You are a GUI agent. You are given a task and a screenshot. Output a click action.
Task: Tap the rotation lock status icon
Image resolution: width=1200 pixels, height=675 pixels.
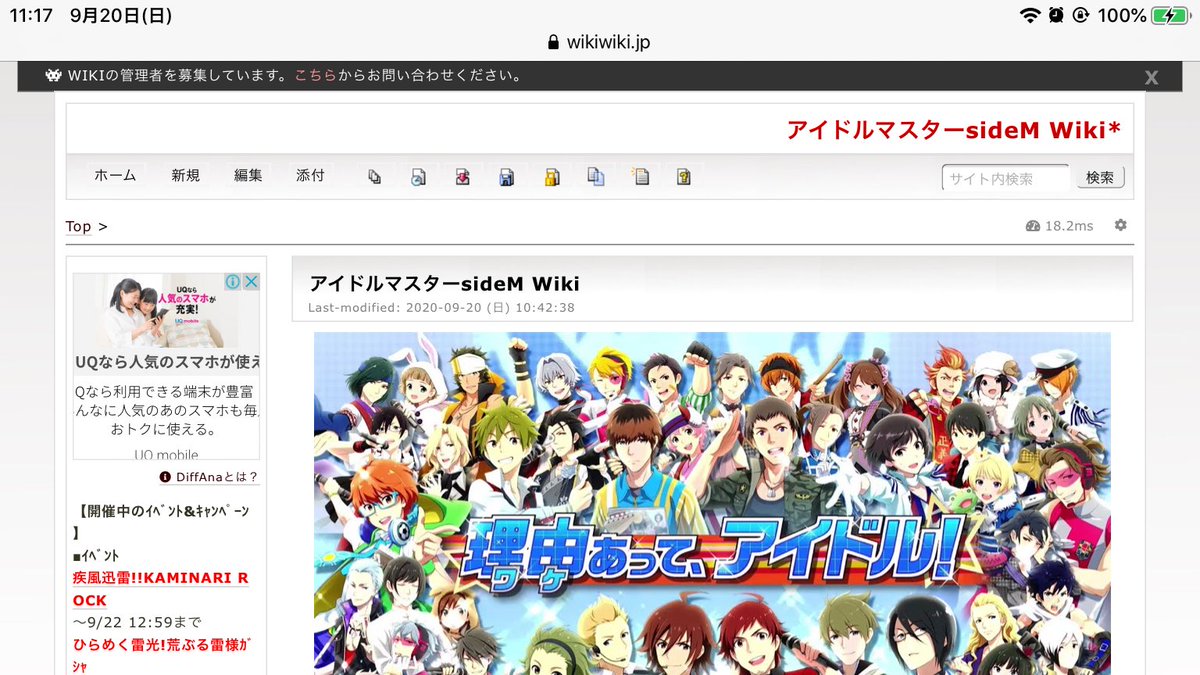coord(1080,15)
